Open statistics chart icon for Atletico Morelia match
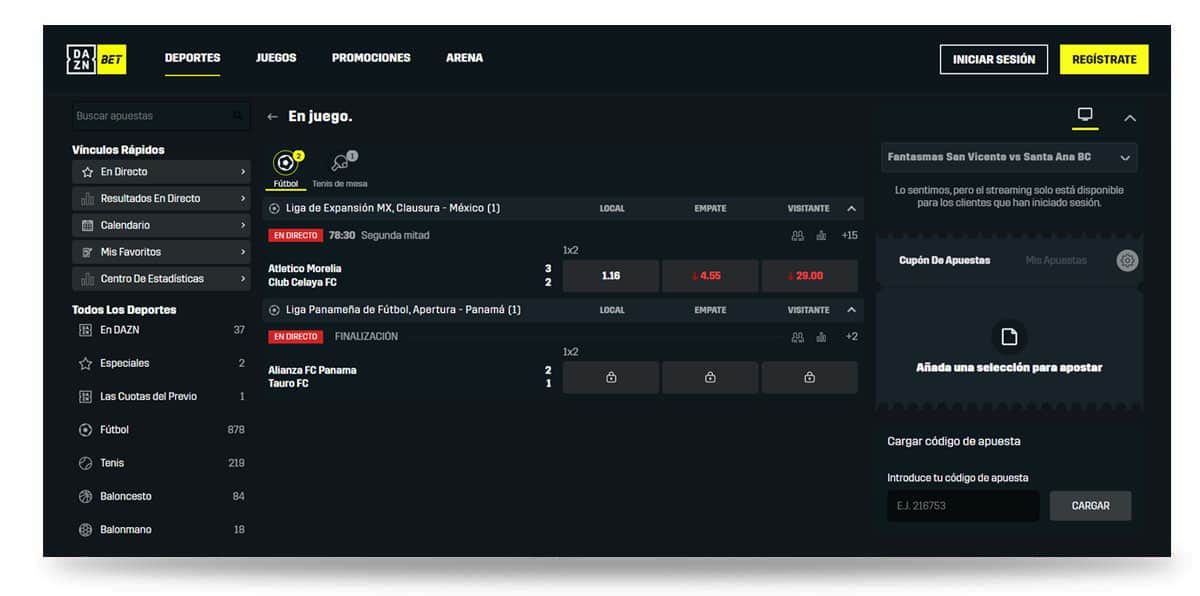 (x=821, y=236)
